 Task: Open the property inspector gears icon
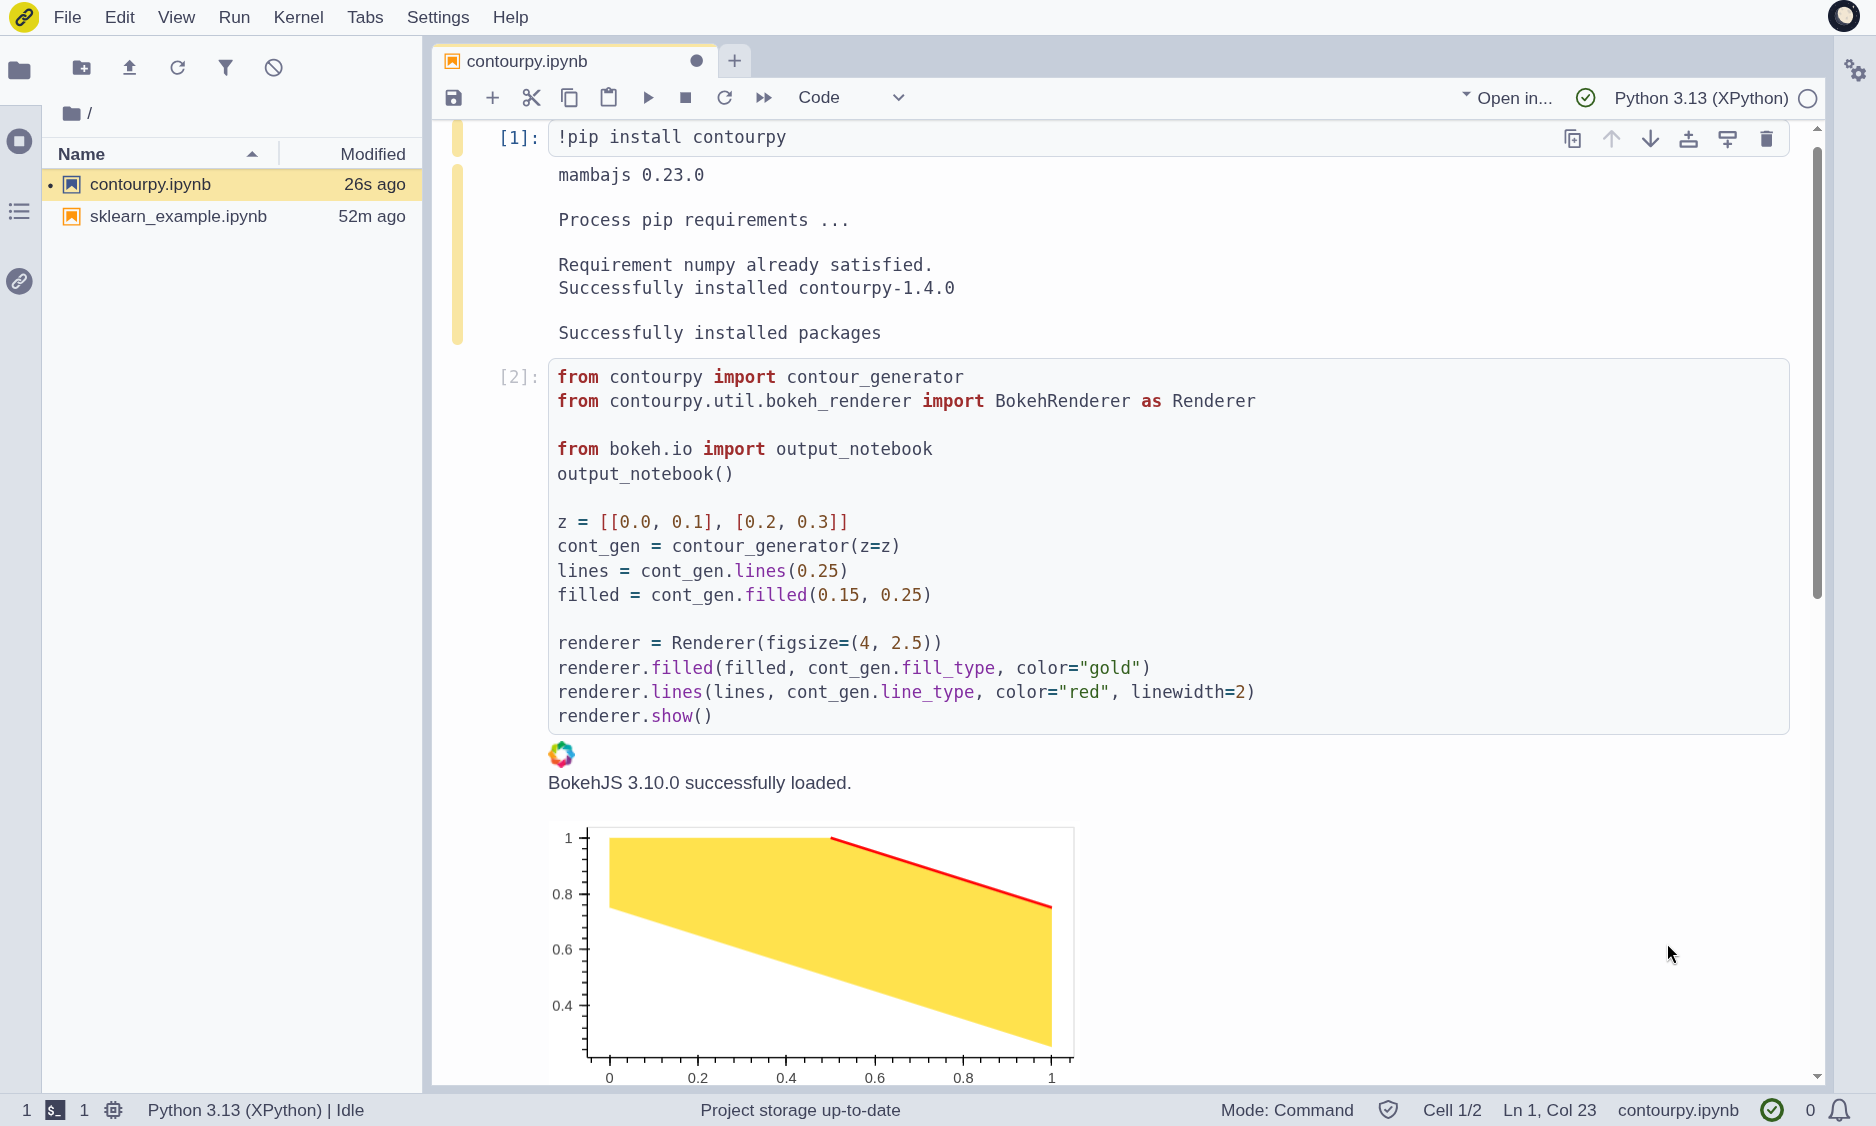1856,70
